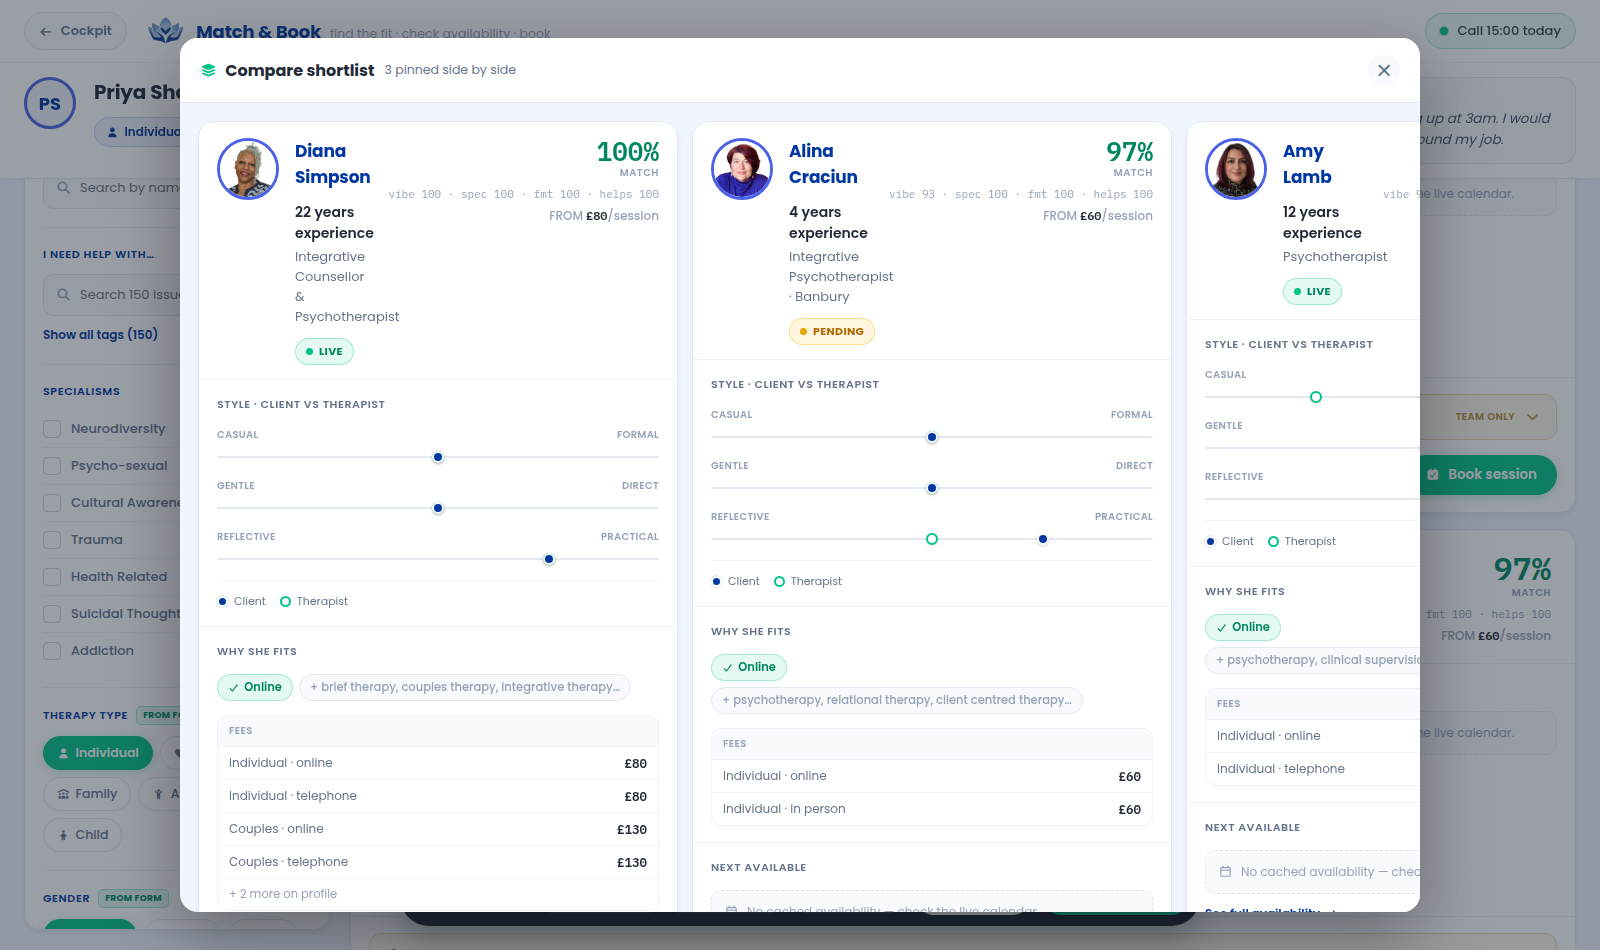Tick the Health Related checkbox
This screenshot has width=1600, height=950.
52,577
